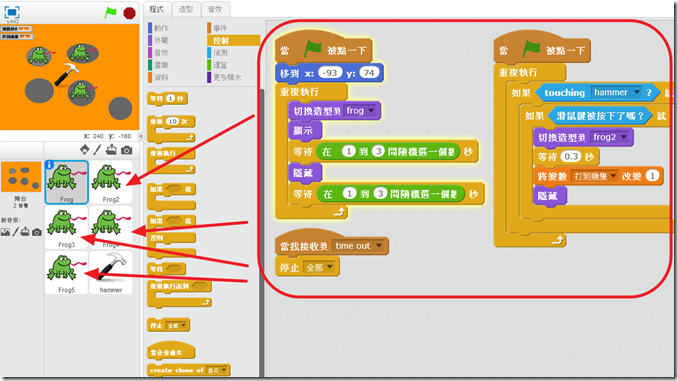
Task: Open the variable 打到幾隻 dropdown
Action: point(595,176)
